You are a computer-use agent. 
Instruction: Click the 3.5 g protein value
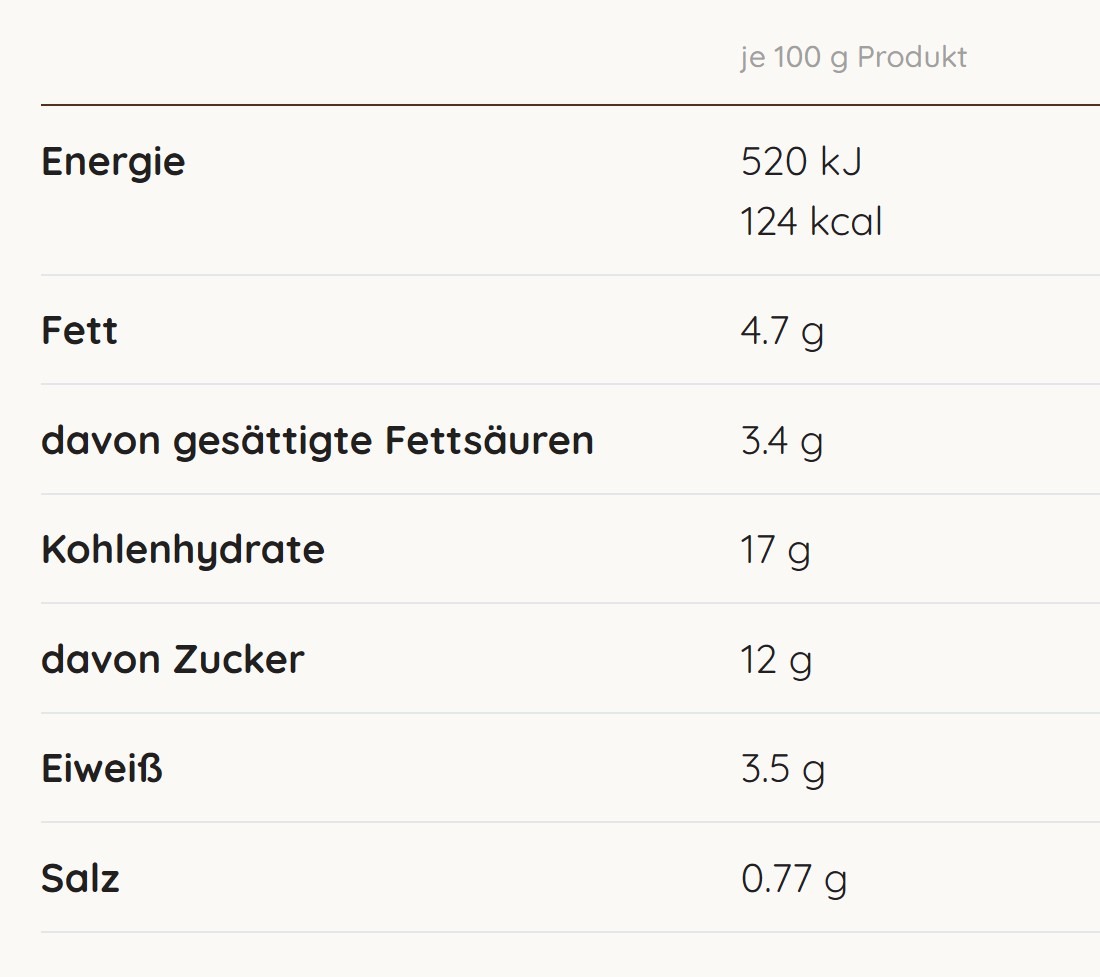click(x=783, y=769)
